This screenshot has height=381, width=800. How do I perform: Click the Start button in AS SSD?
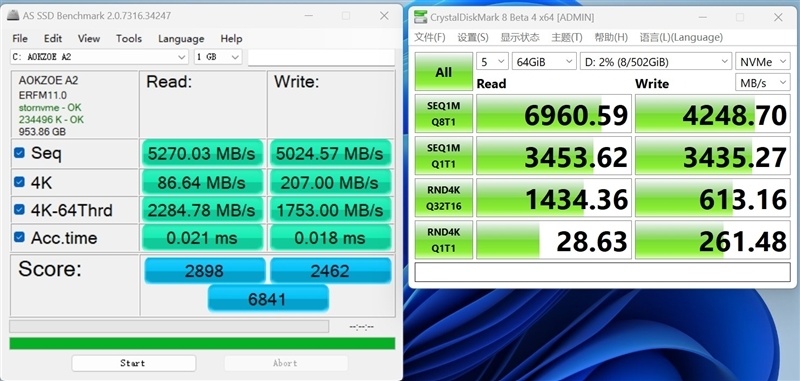133,363
